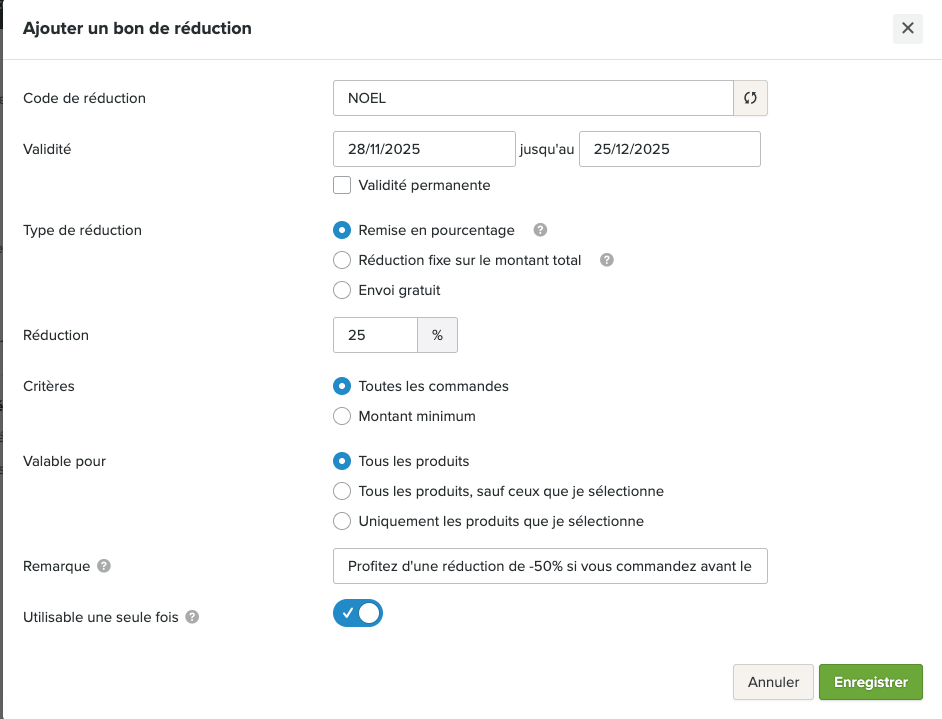This screenshot has height=719, width=942.
Task: Select Tous les produits, sauf ceux sélectionnés
Action: coord(342,491)
